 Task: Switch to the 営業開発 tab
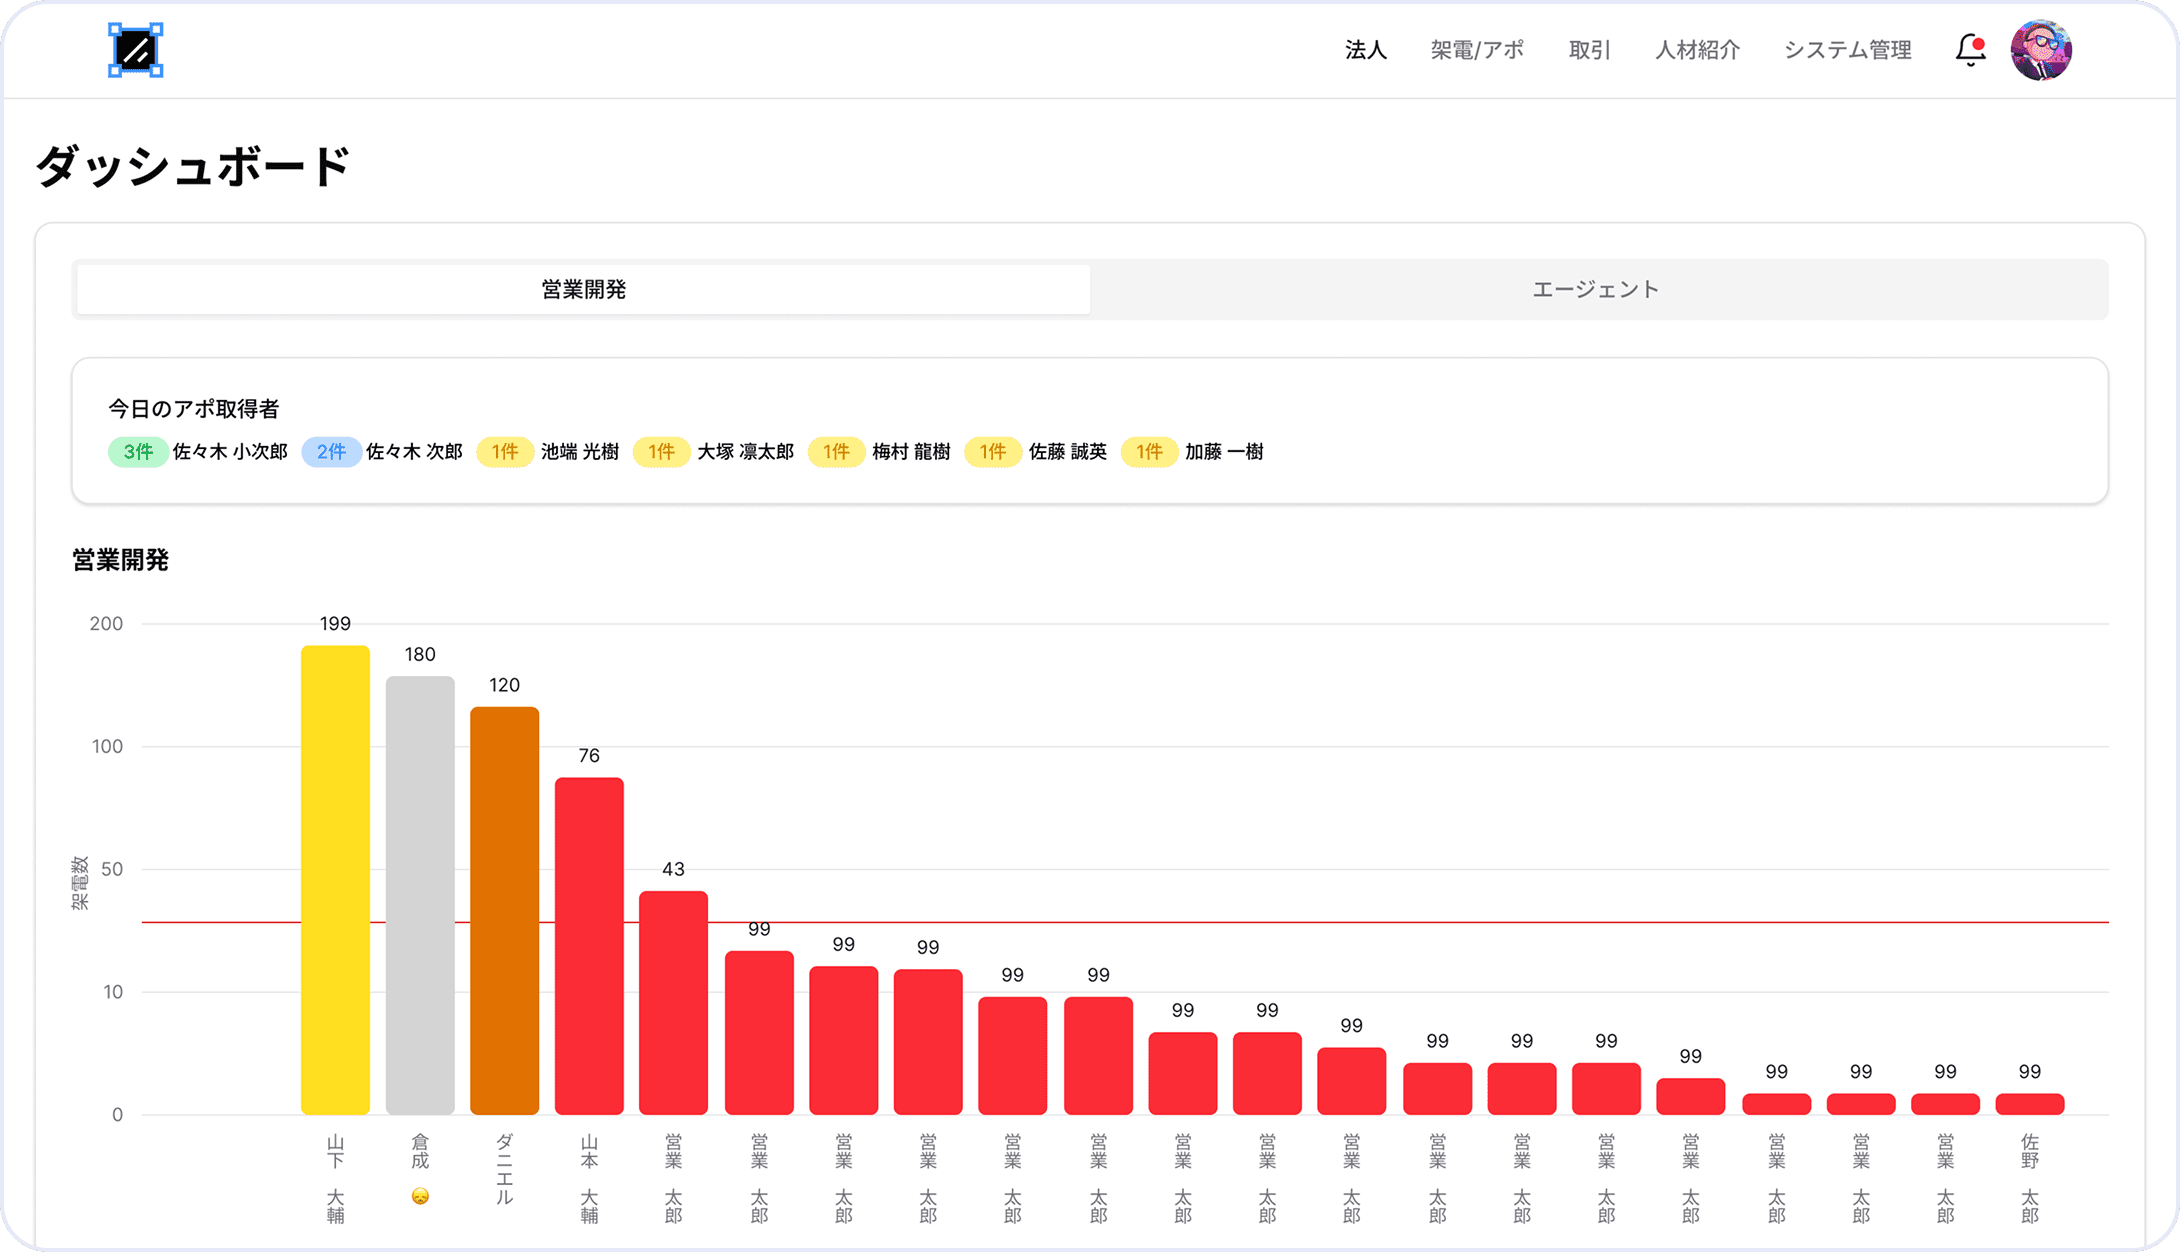(583, 290)
